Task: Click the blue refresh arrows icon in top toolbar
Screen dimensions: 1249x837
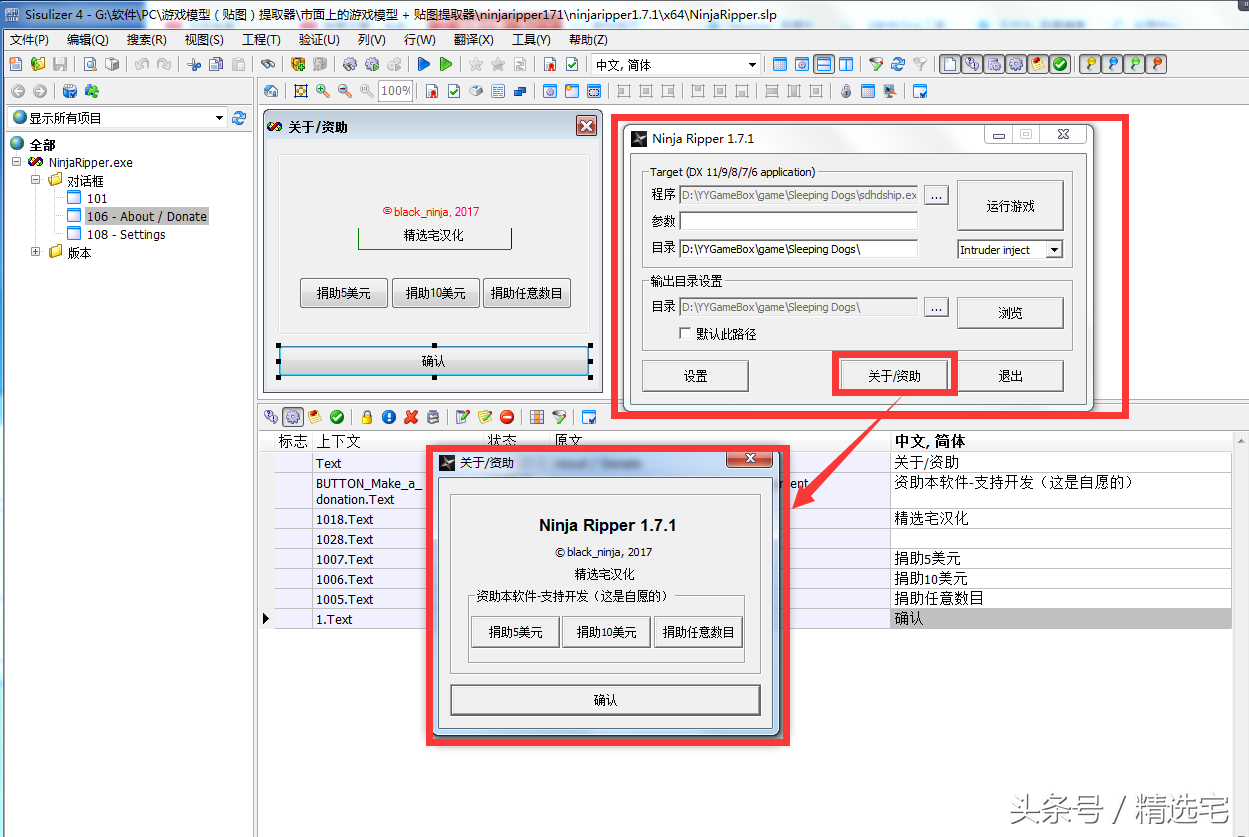Action: coord(898,64)
